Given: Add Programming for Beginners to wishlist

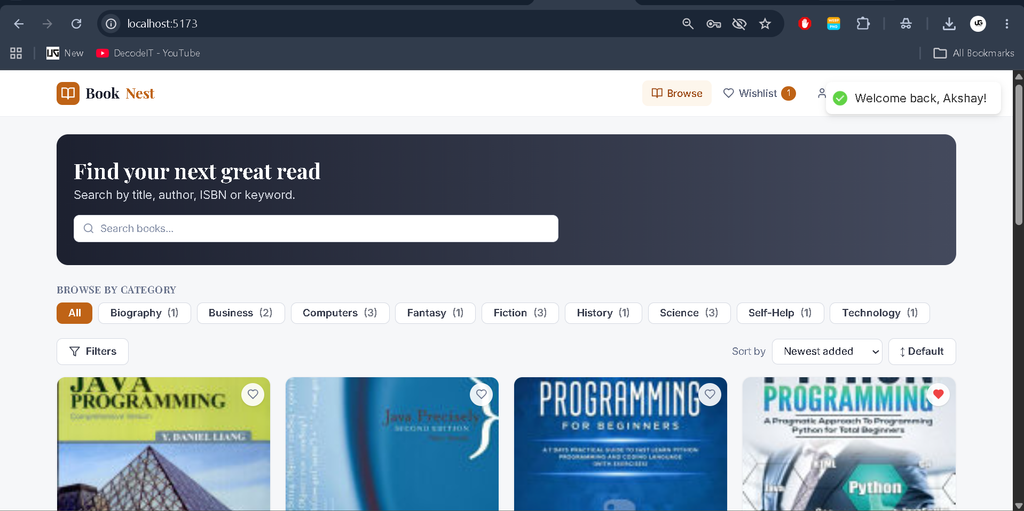Looking at the screenshot, I should point(710,394).
